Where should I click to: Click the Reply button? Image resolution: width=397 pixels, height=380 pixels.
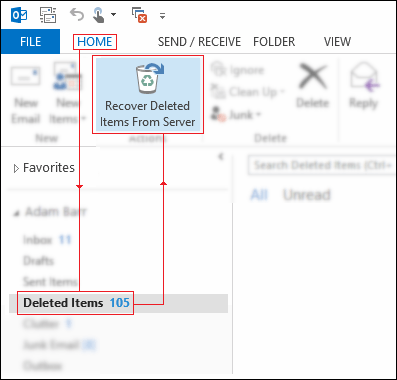364,86
